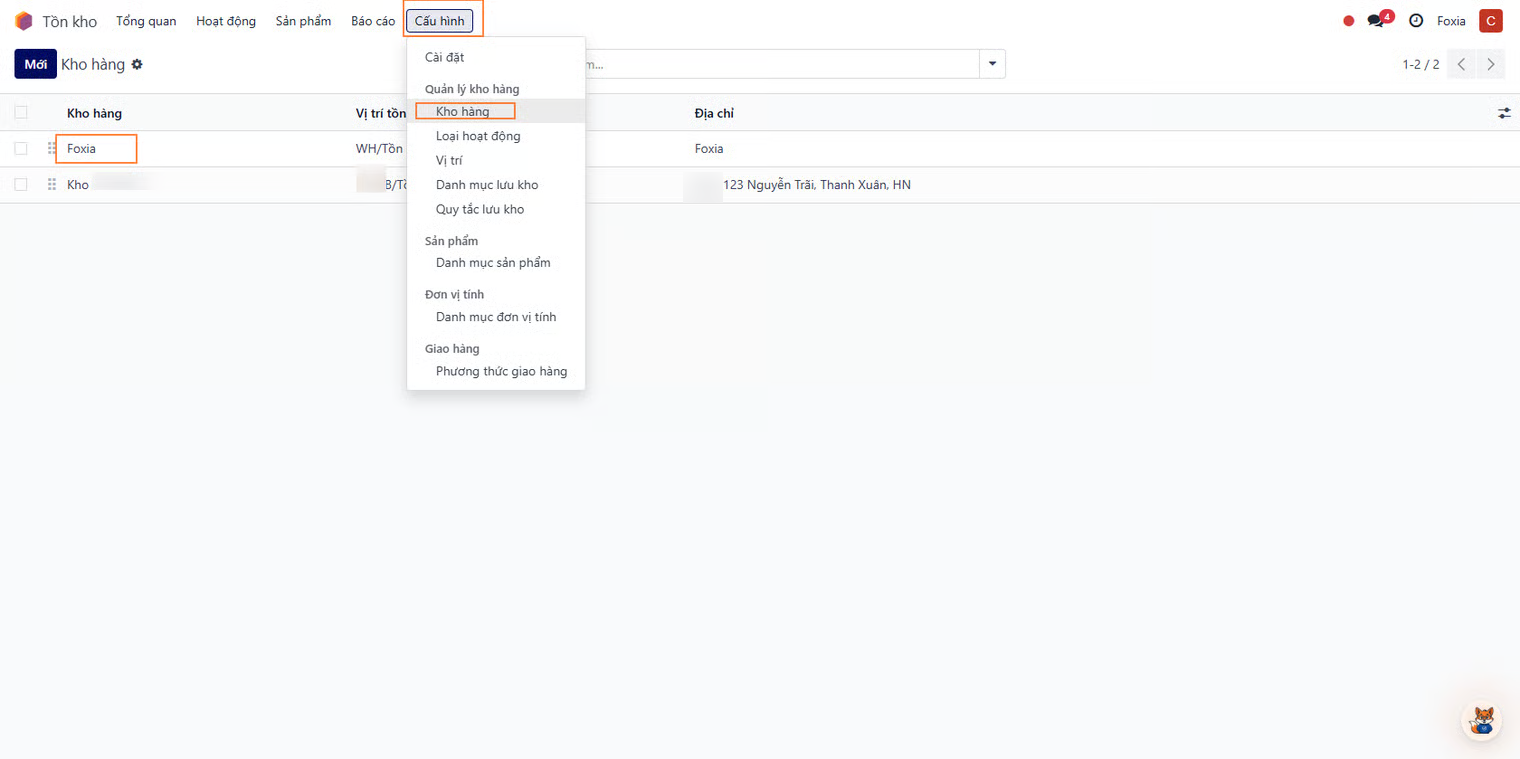Toggle the select-all checkbox in header
This screenshot has width=1520, height=759.
[x=21, y=113]
